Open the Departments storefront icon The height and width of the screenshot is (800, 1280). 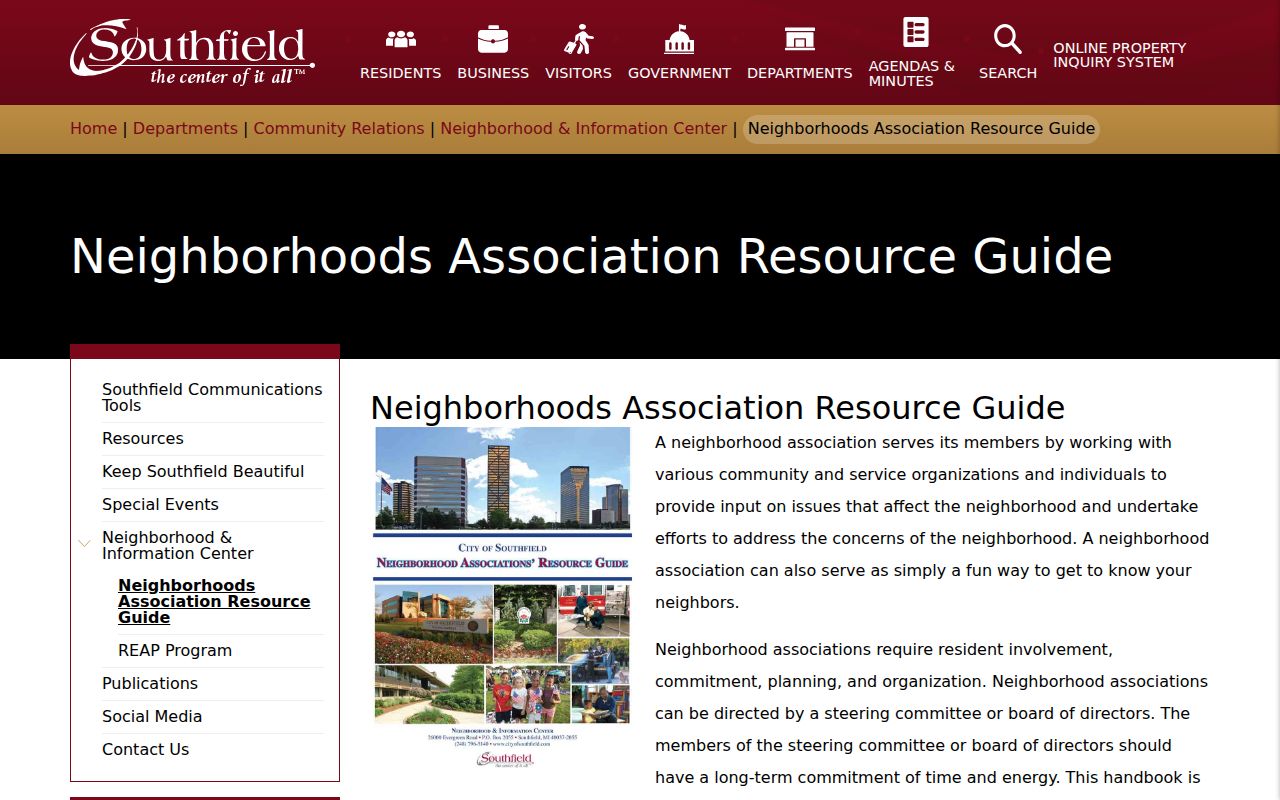799,39
